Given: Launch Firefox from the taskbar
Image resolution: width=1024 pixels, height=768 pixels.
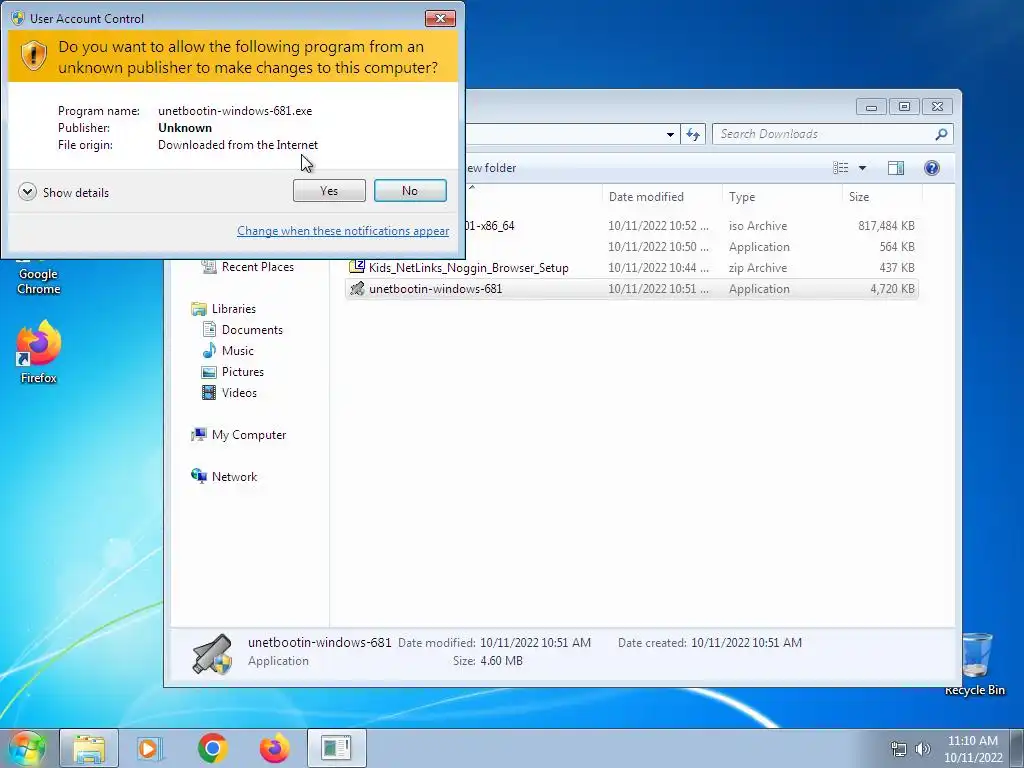Looking at the screenshot, I should click(275, 748).
